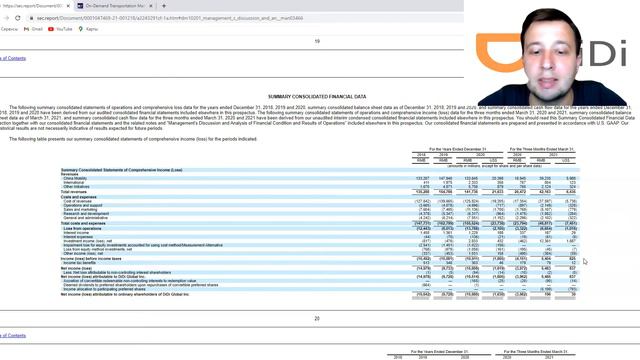Click For the Three Months Ended March 31 header
The width and height of the screenshot is (640, 360).
[x=542, y=149]
